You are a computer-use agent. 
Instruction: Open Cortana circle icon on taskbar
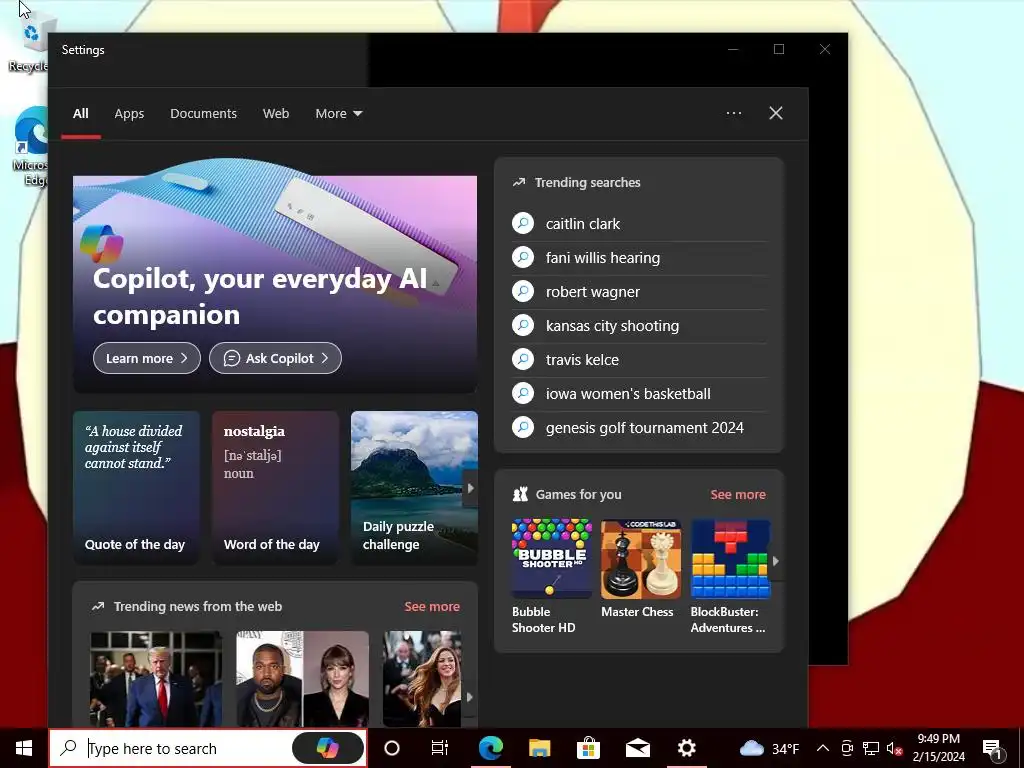(392, 748)
